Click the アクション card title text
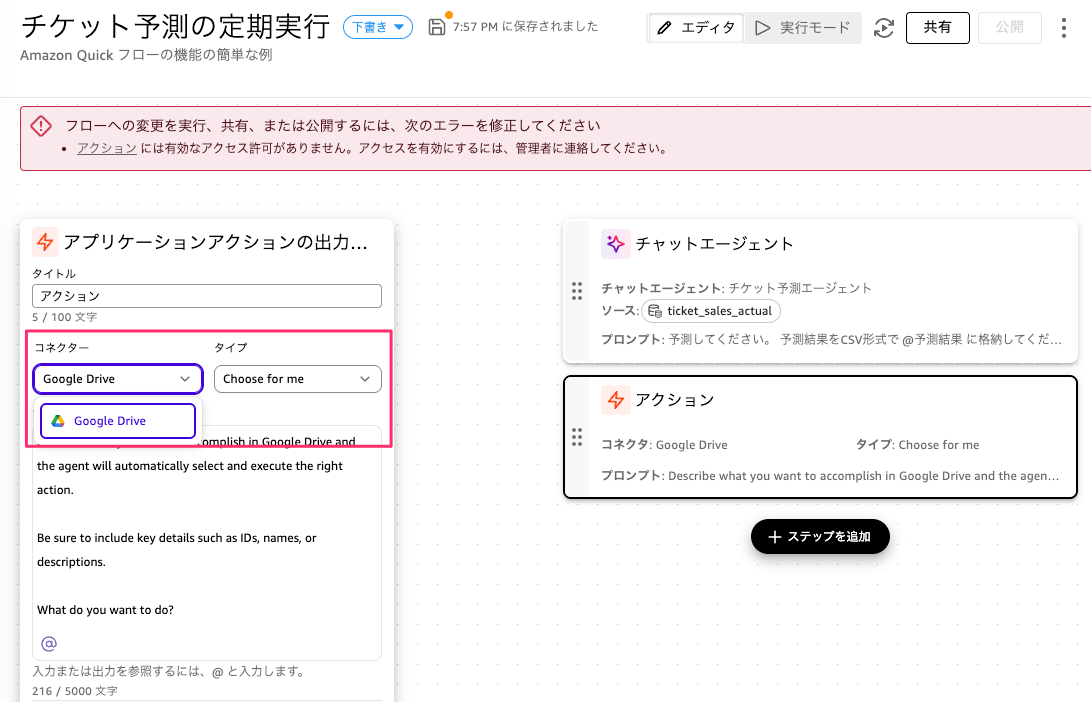The height and width of the screenshot is (702, 1091). click(675, 400)
